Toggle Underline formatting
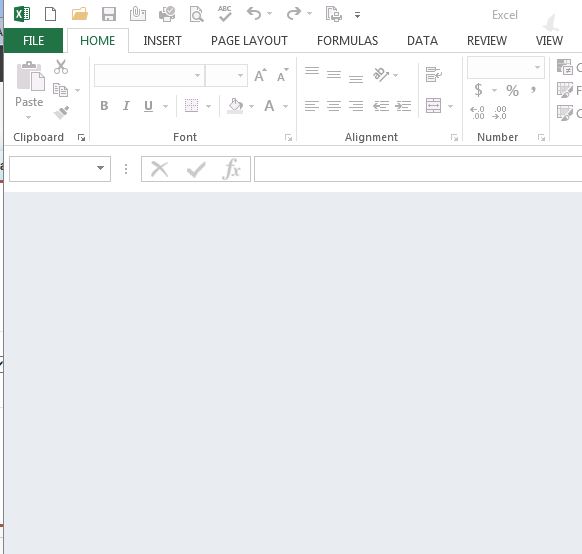The height and width of the screenshot is (554, 582). [x=148, y=106]
